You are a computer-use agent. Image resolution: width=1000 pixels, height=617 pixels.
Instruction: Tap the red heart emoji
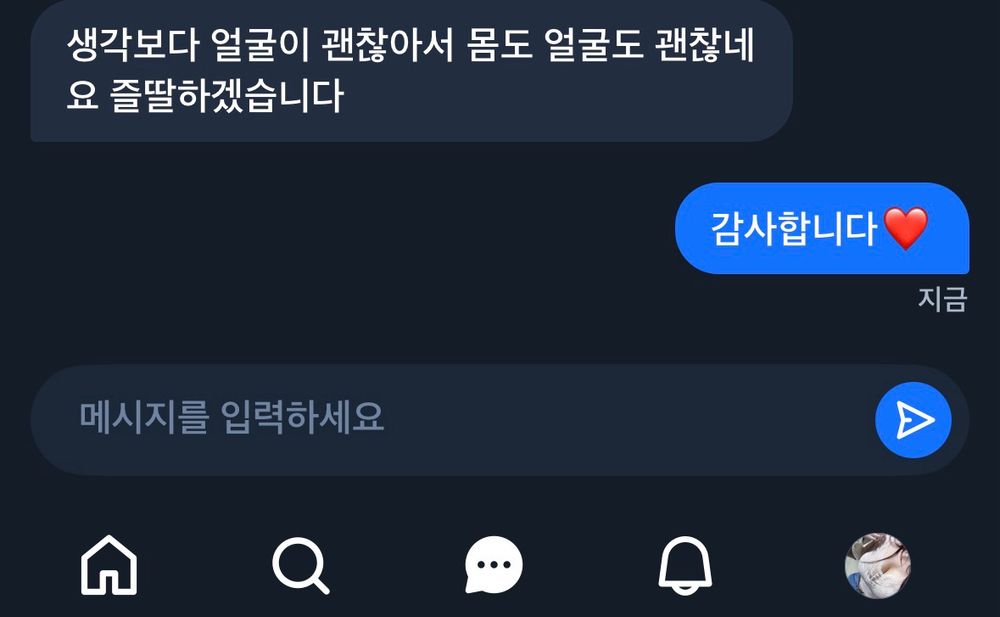click(x=906, y=228)
